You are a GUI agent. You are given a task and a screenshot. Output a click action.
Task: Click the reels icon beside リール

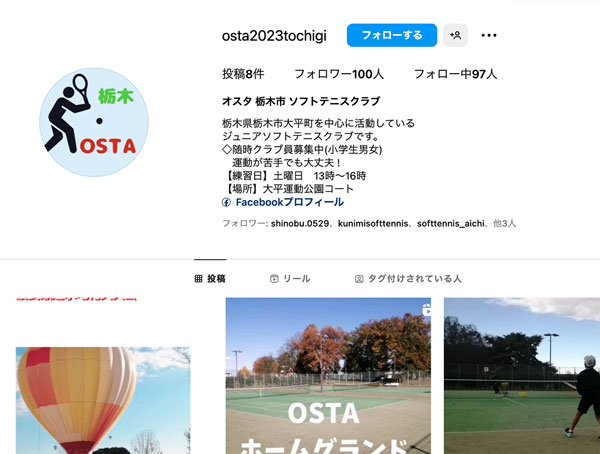pyautogui.click(x=274, y=279)
